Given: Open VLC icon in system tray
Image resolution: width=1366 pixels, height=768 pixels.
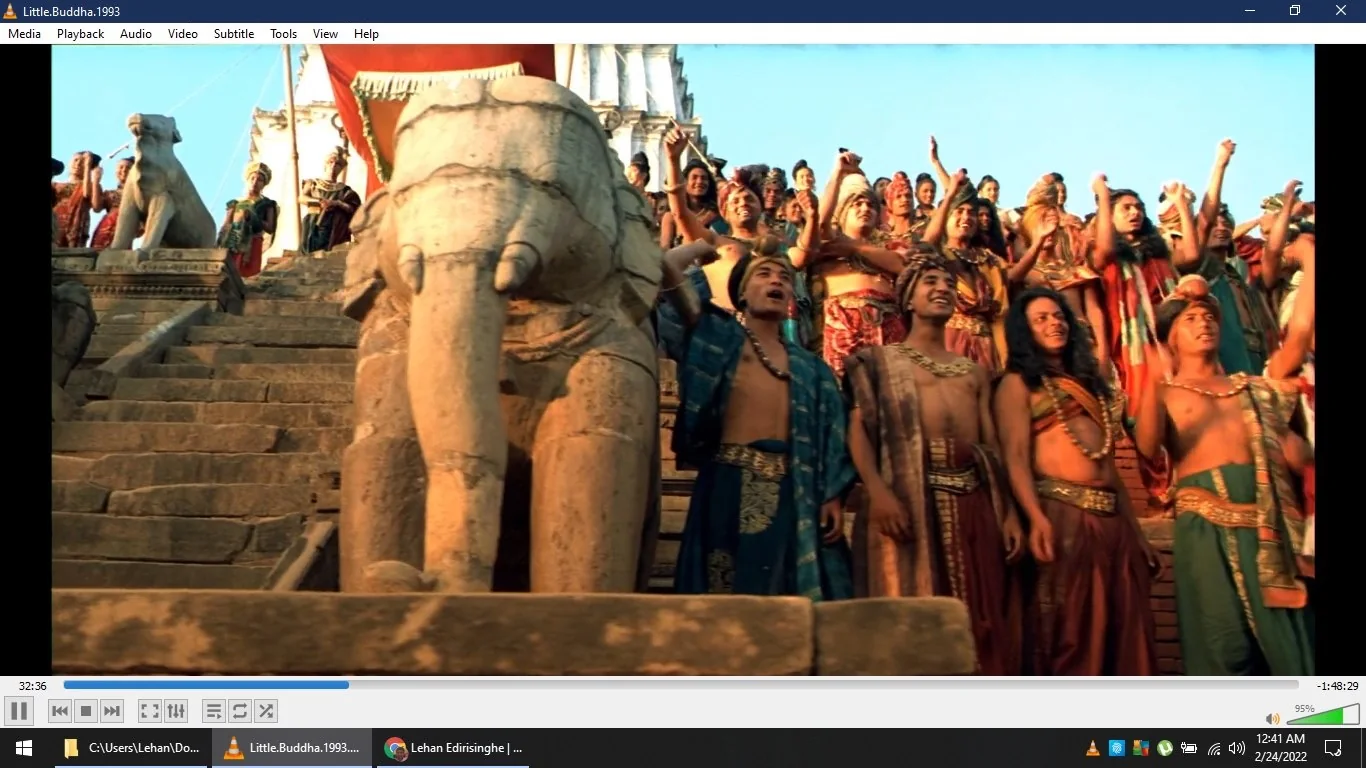Looking at the screenshot, I should click(x=1093, y=748).
